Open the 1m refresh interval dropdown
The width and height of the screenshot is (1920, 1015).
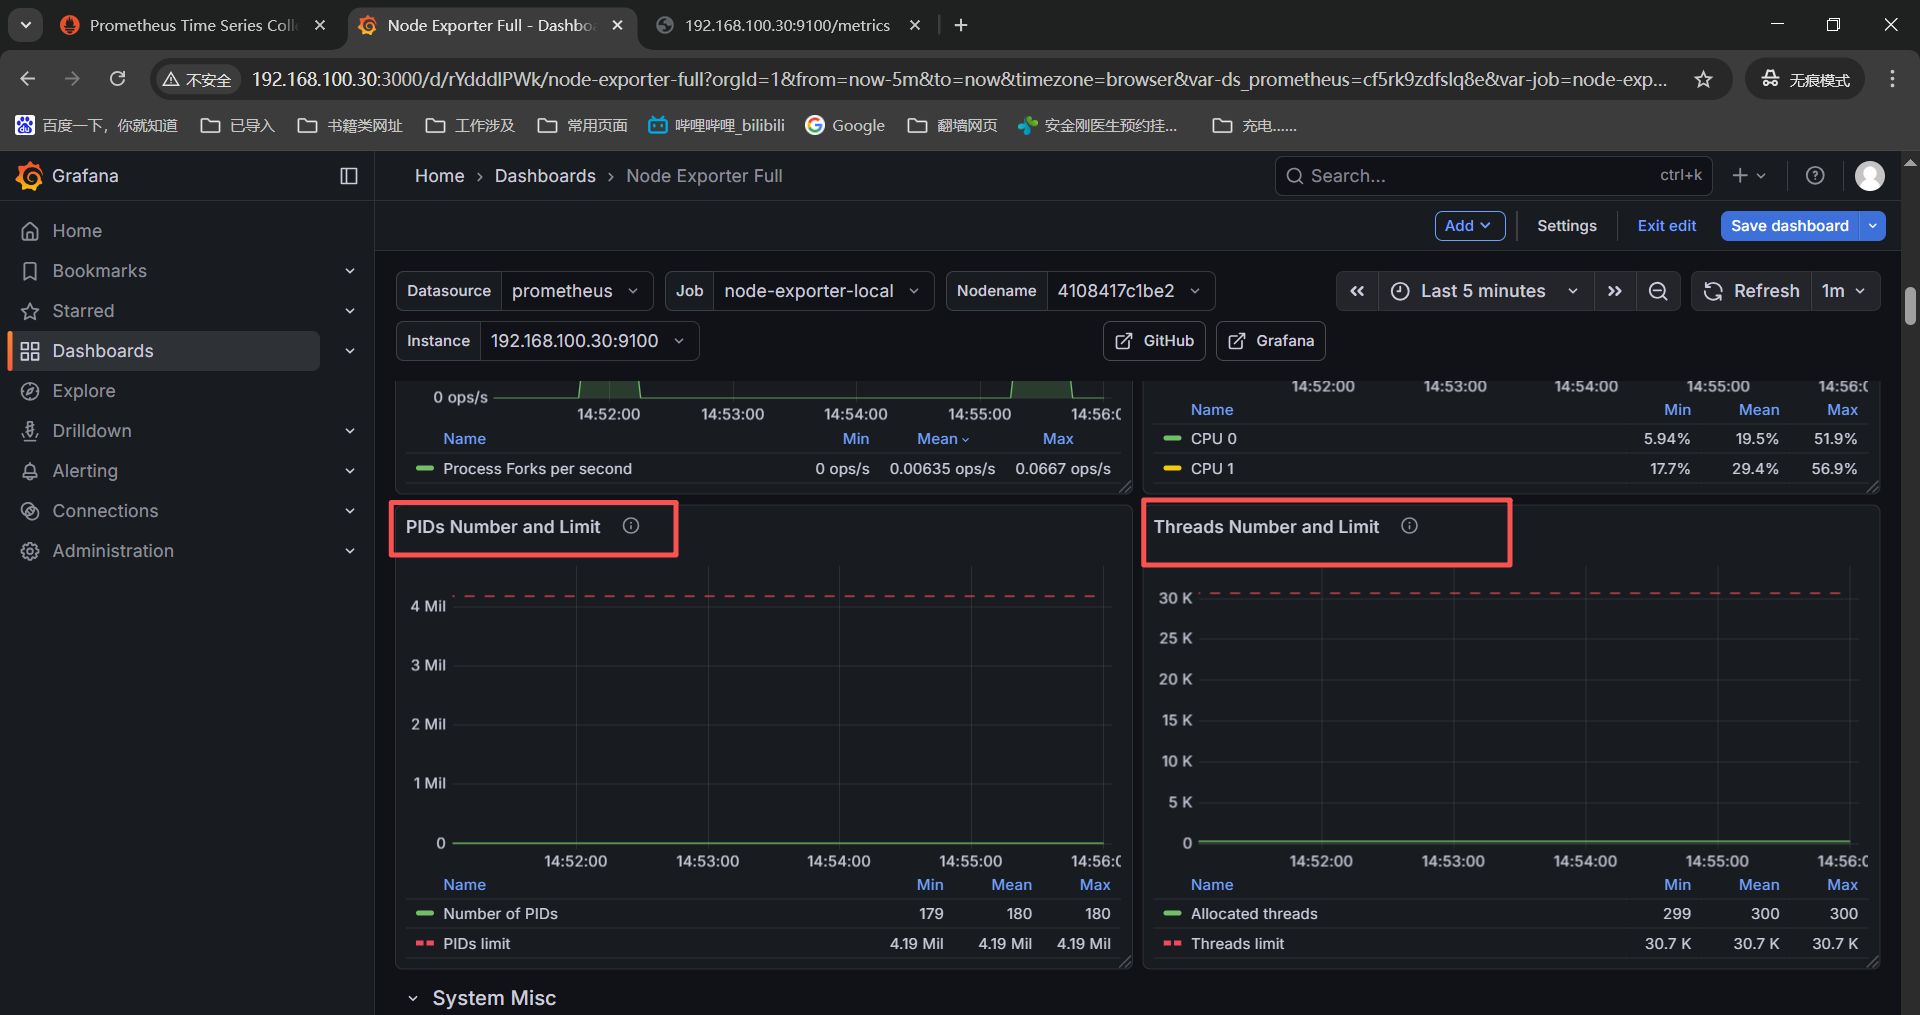(x=1845, y=291)
